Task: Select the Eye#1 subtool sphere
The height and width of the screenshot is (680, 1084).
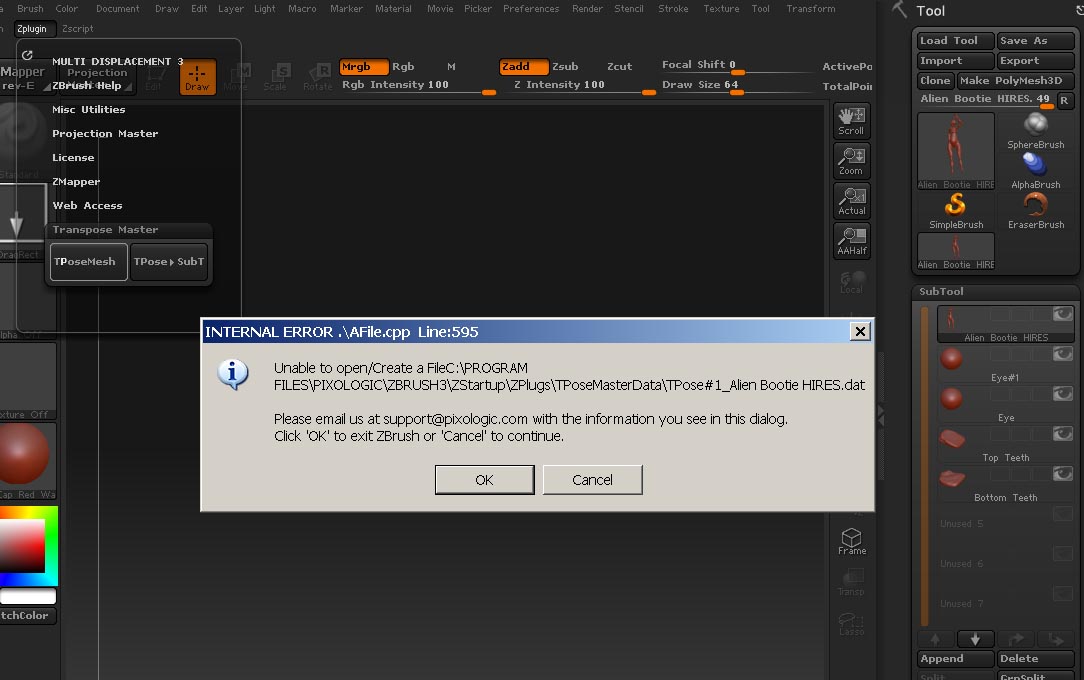Action: pos(951,359)
